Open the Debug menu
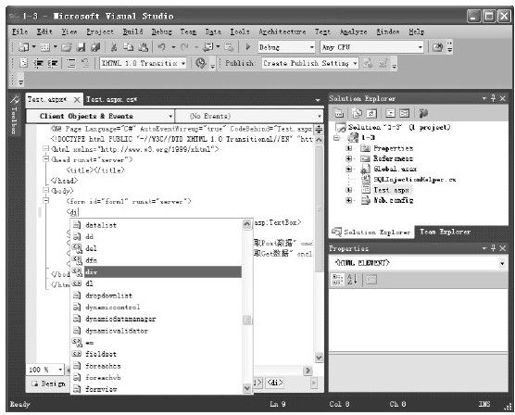 (162, 32)
